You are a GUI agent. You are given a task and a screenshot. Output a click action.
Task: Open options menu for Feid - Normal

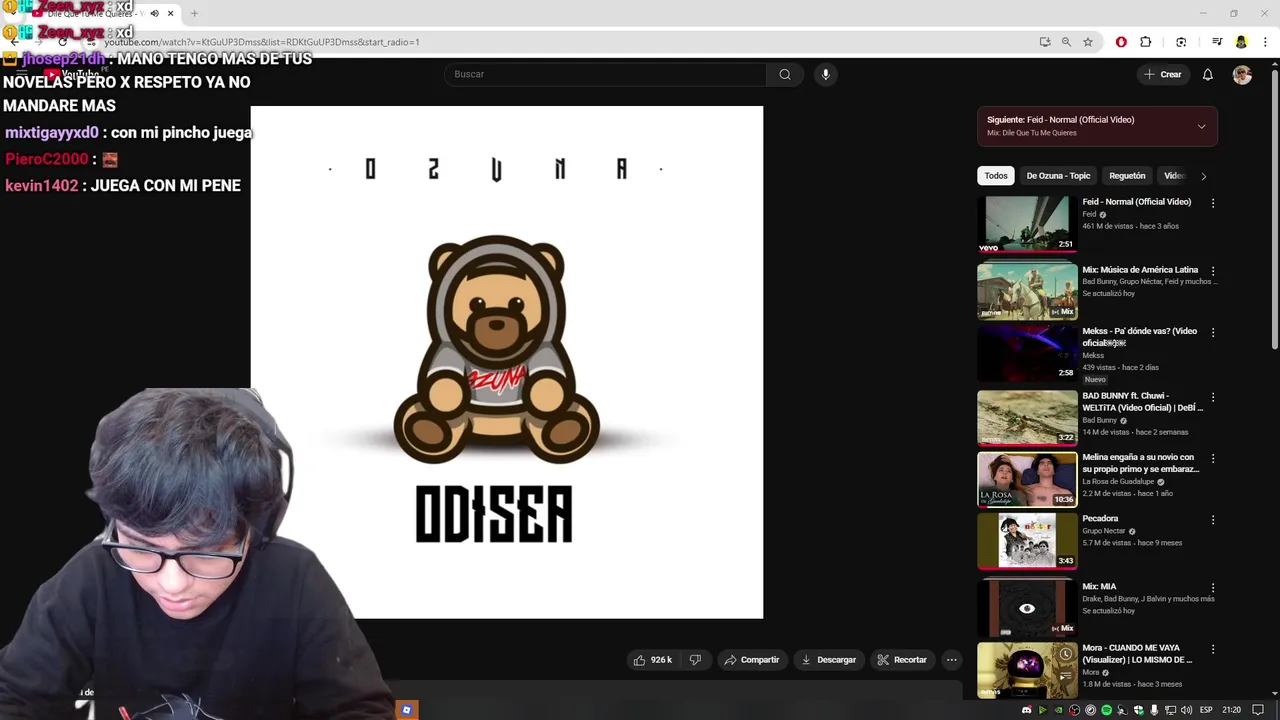pos(1213,203)
